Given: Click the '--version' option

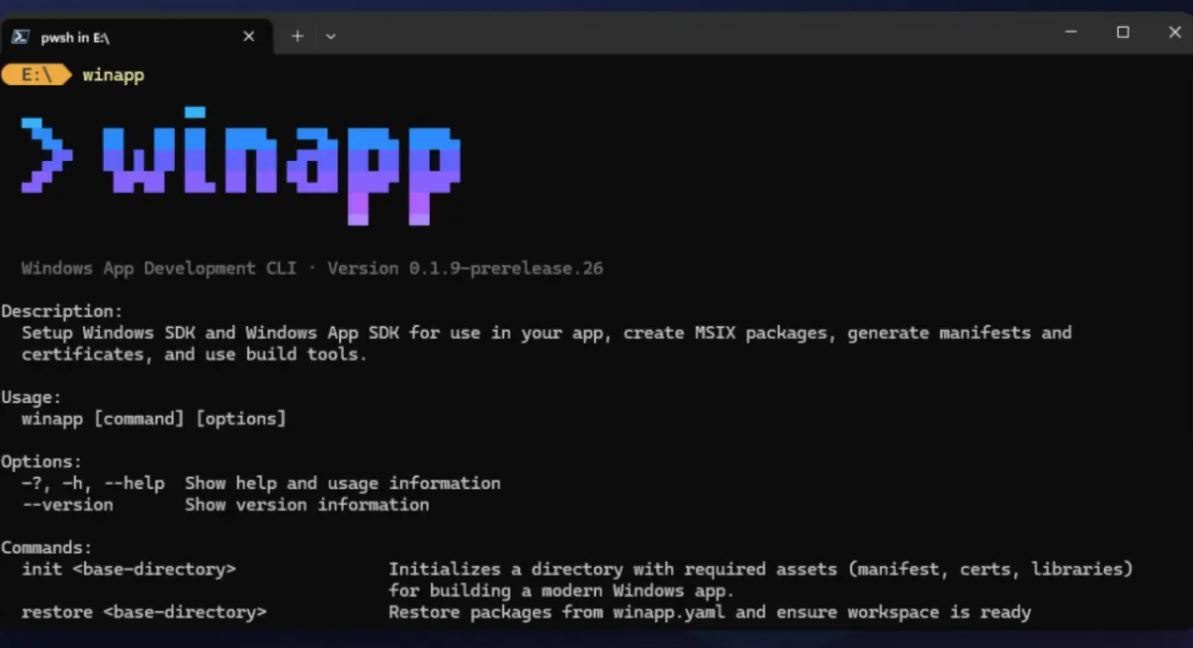Looking at the screenshot, I should click(67, 505).
